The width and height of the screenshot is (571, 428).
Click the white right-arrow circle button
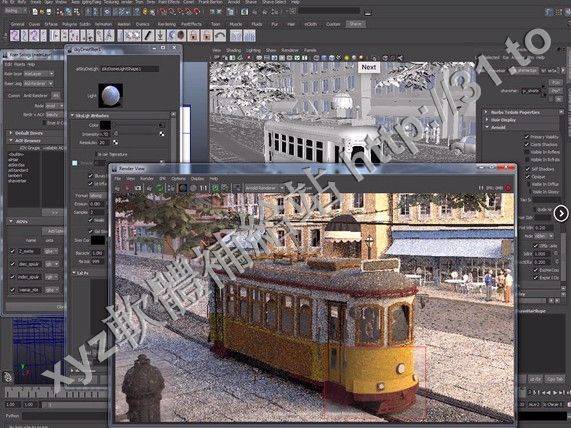(x=561, y=213)
